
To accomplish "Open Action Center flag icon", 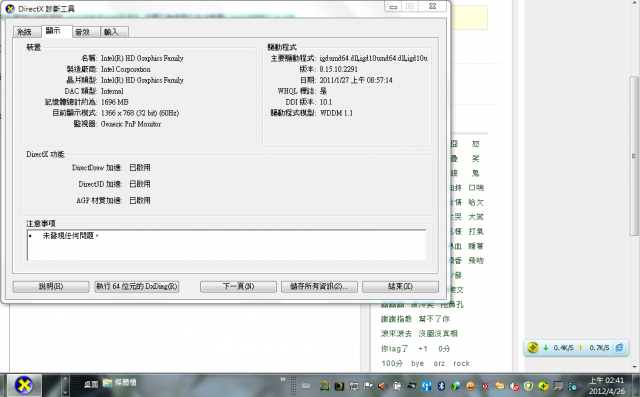I will tap(368, 386).
